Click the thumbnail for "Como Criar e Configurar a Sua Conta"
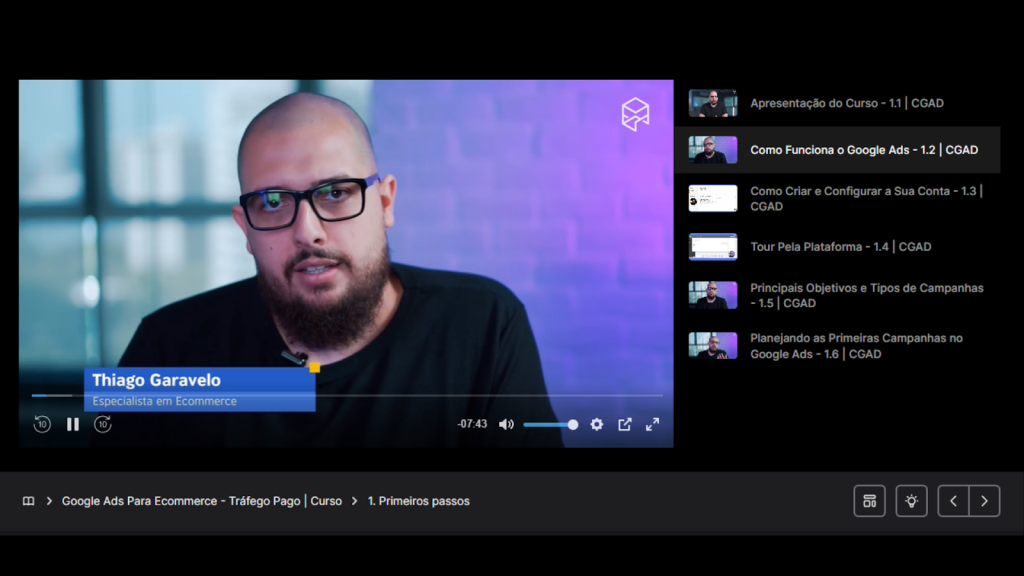The width and height of the screenshot is (1024, 576). click(x=712, y=198)
